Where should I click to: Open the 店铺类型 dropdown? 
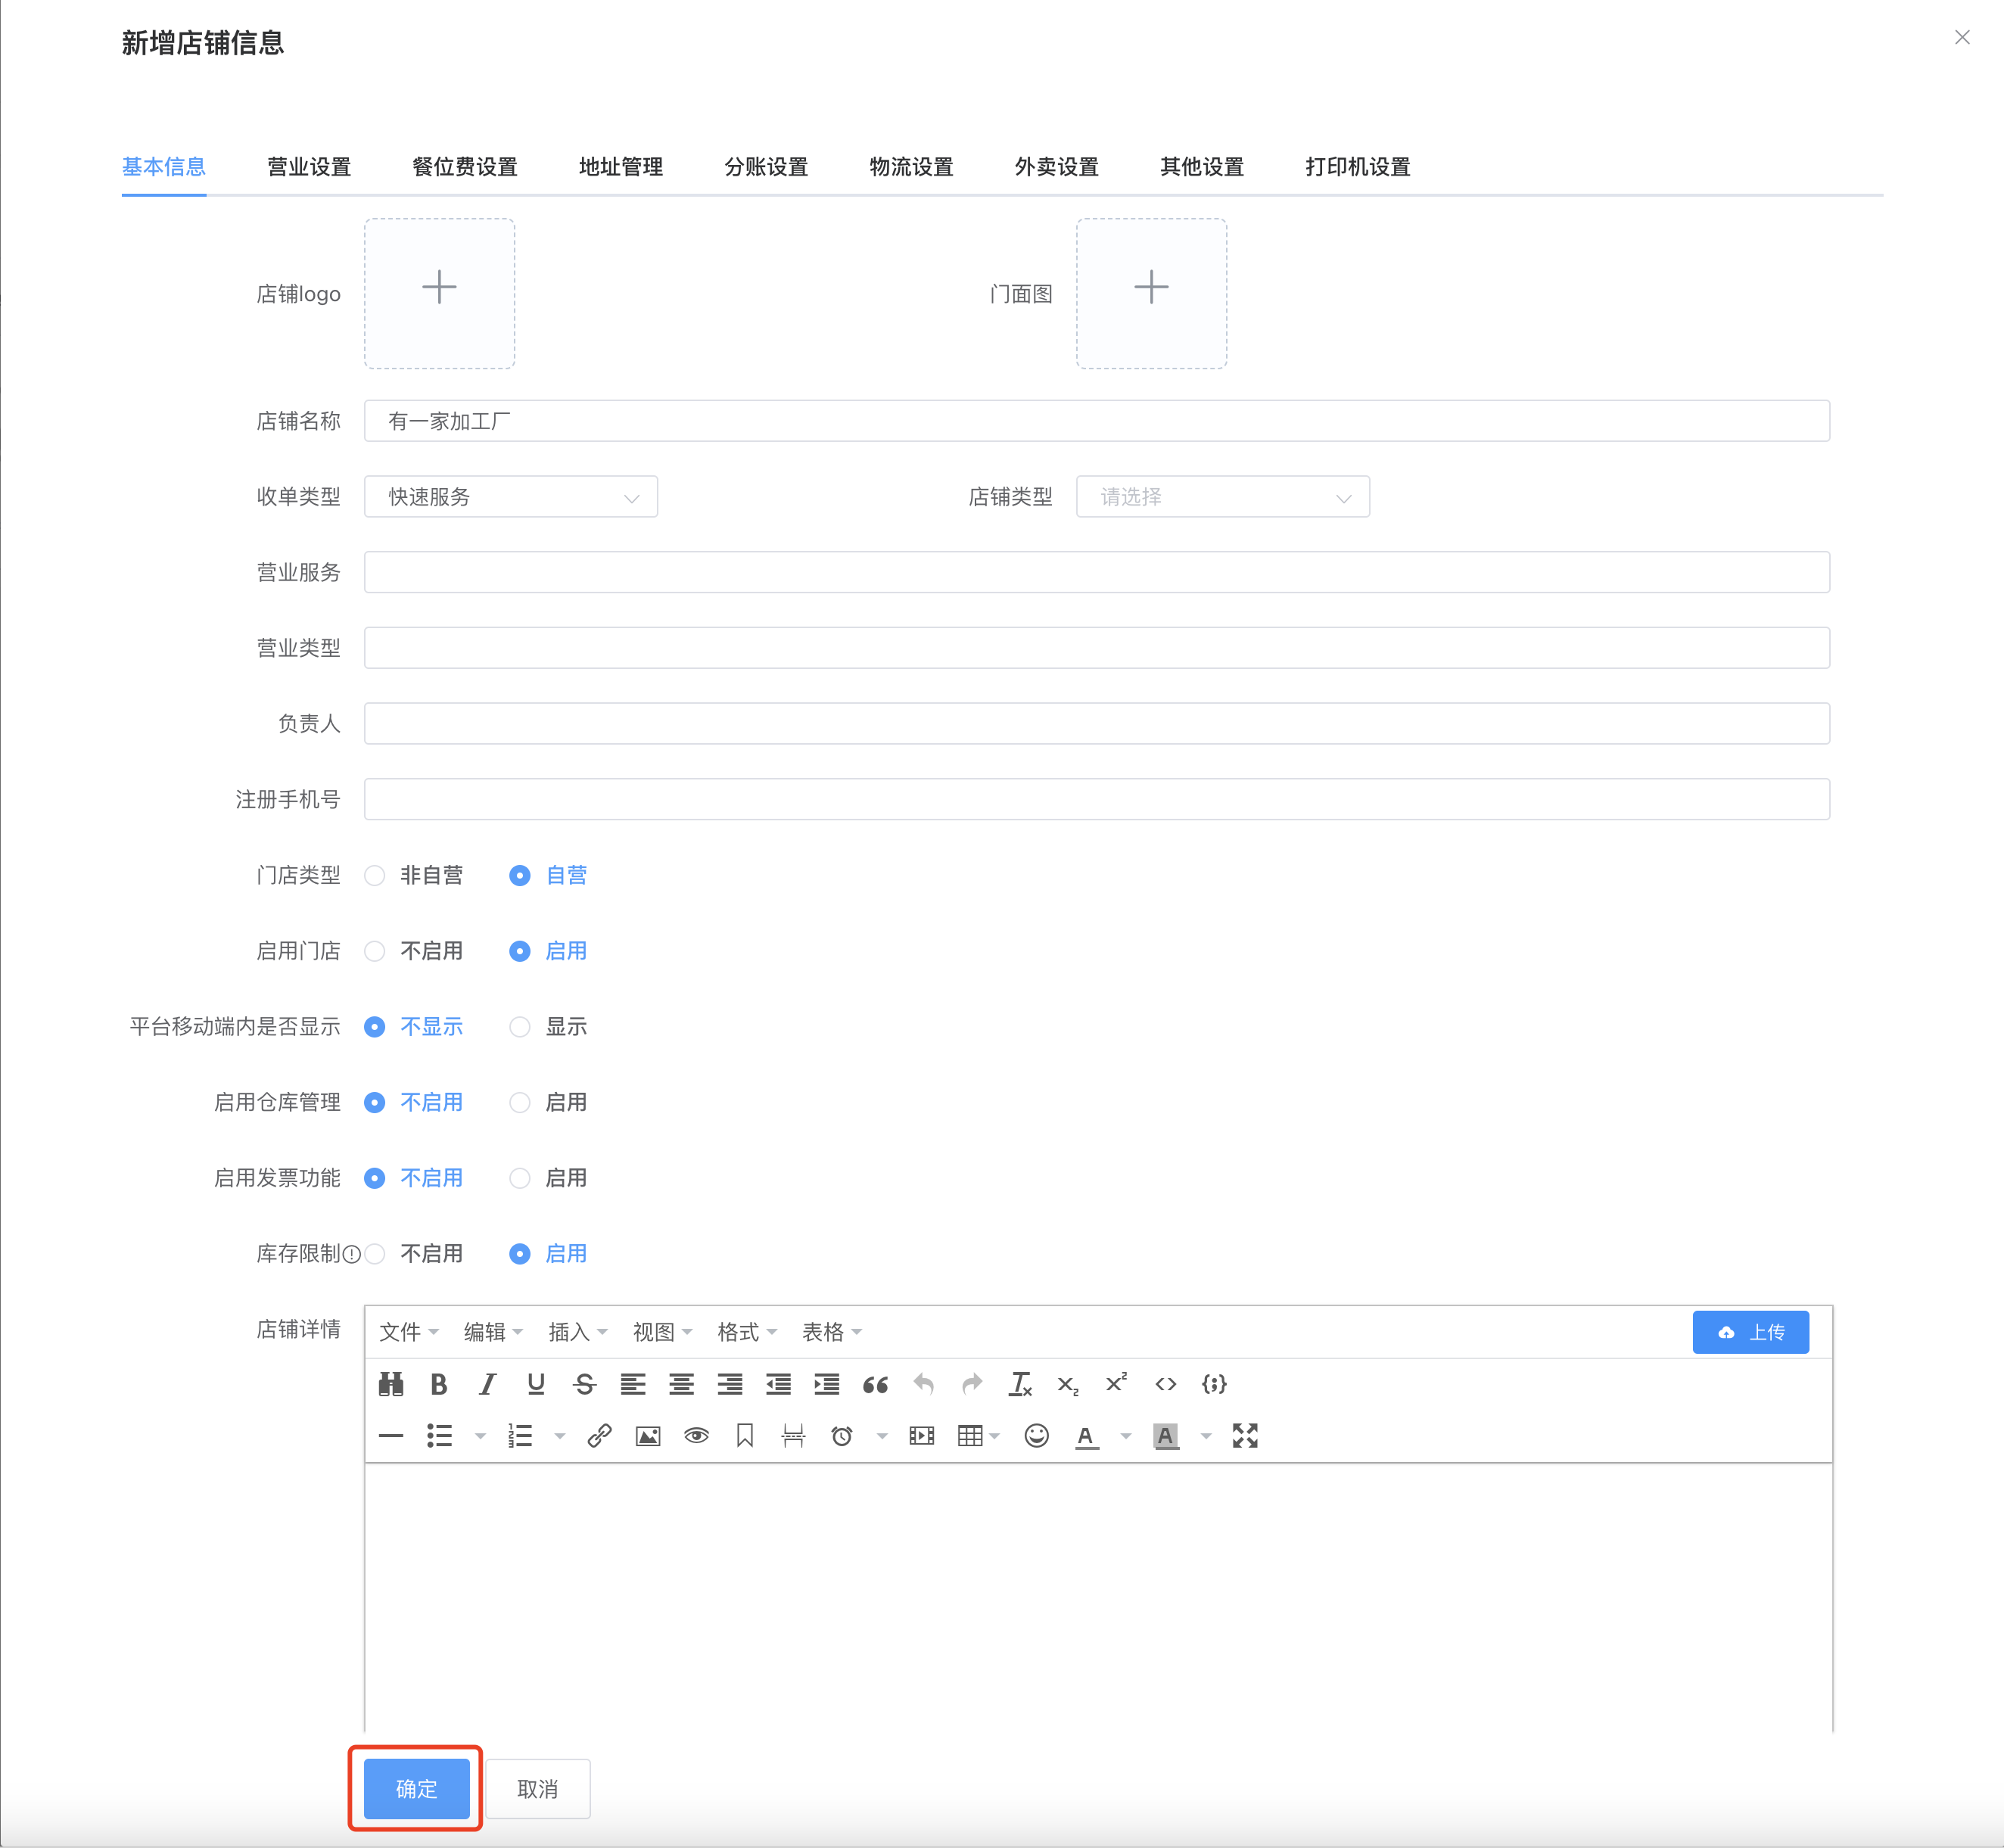(x=1222, y=496)
